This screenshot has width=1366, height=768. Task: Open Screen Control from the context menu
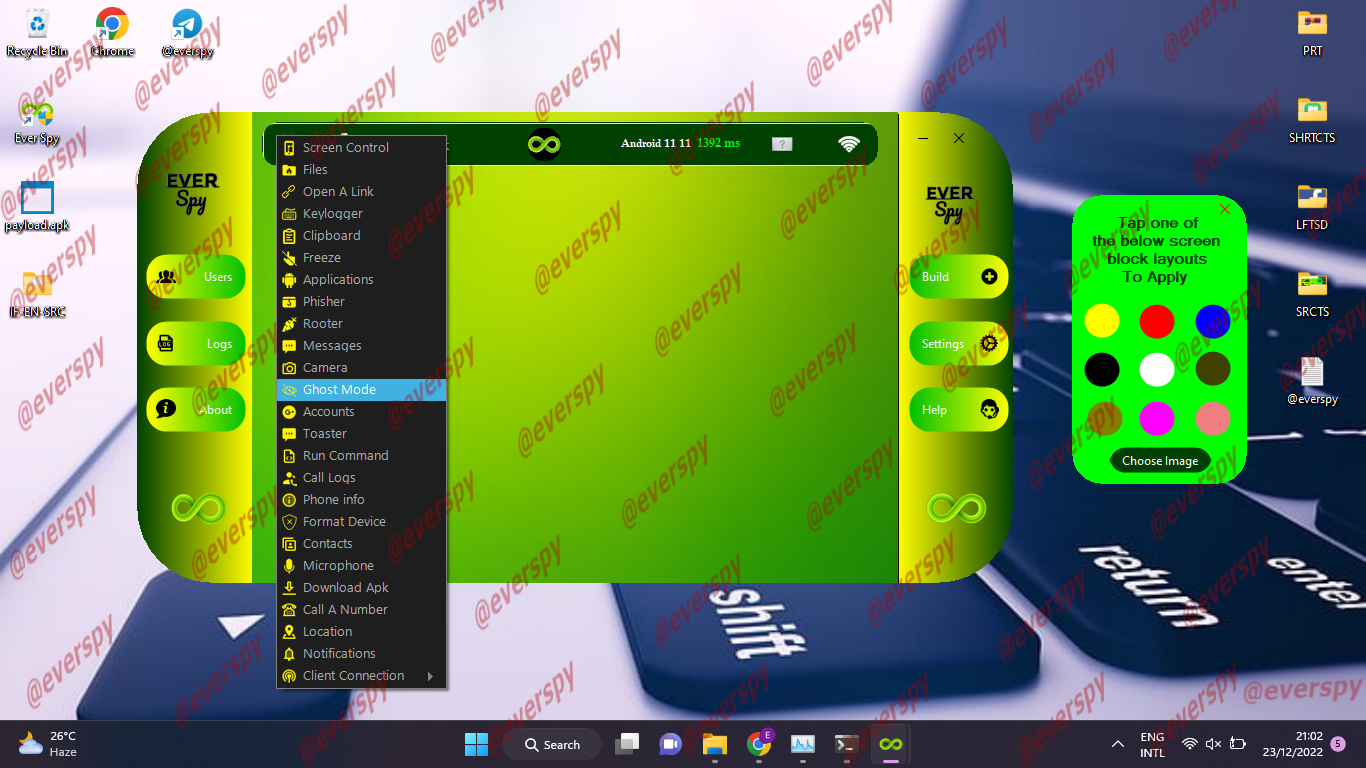(361, 147)
